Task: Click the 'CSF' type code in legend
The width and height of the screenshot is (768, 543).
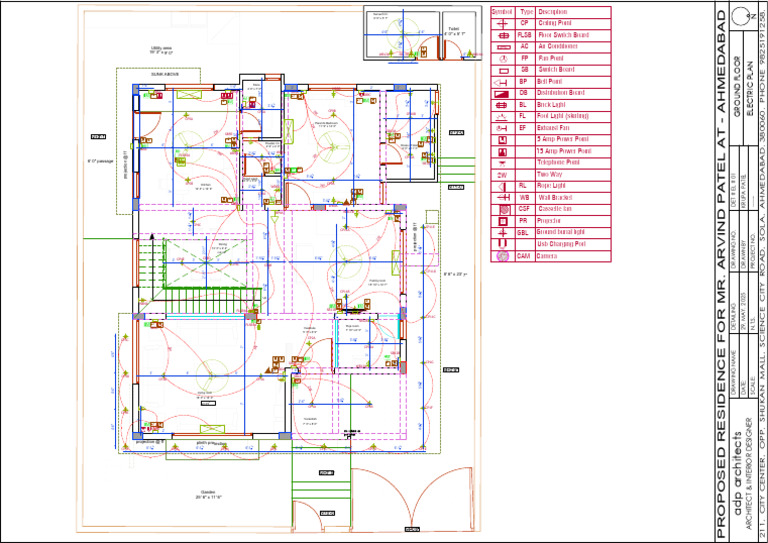Action: (x=524, y=209)
